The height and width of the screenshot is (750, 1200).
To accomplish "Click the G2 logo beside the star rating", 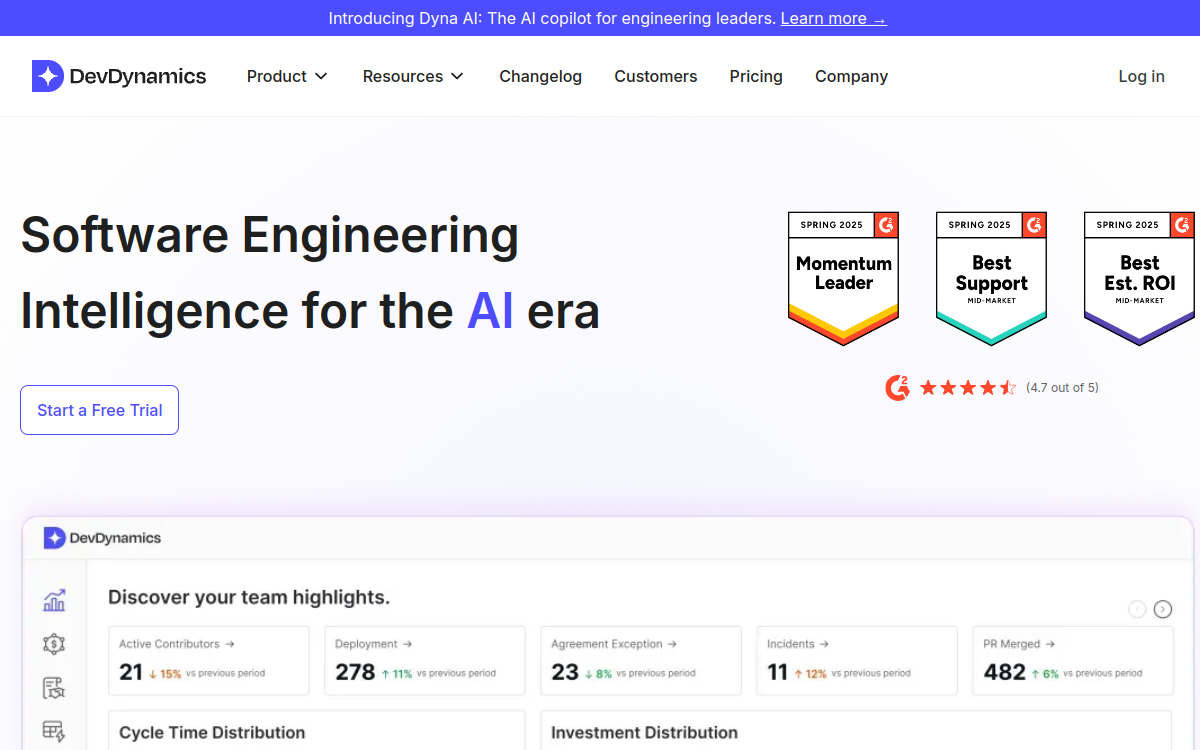I will pyautogui.click(x=897, y=388).
